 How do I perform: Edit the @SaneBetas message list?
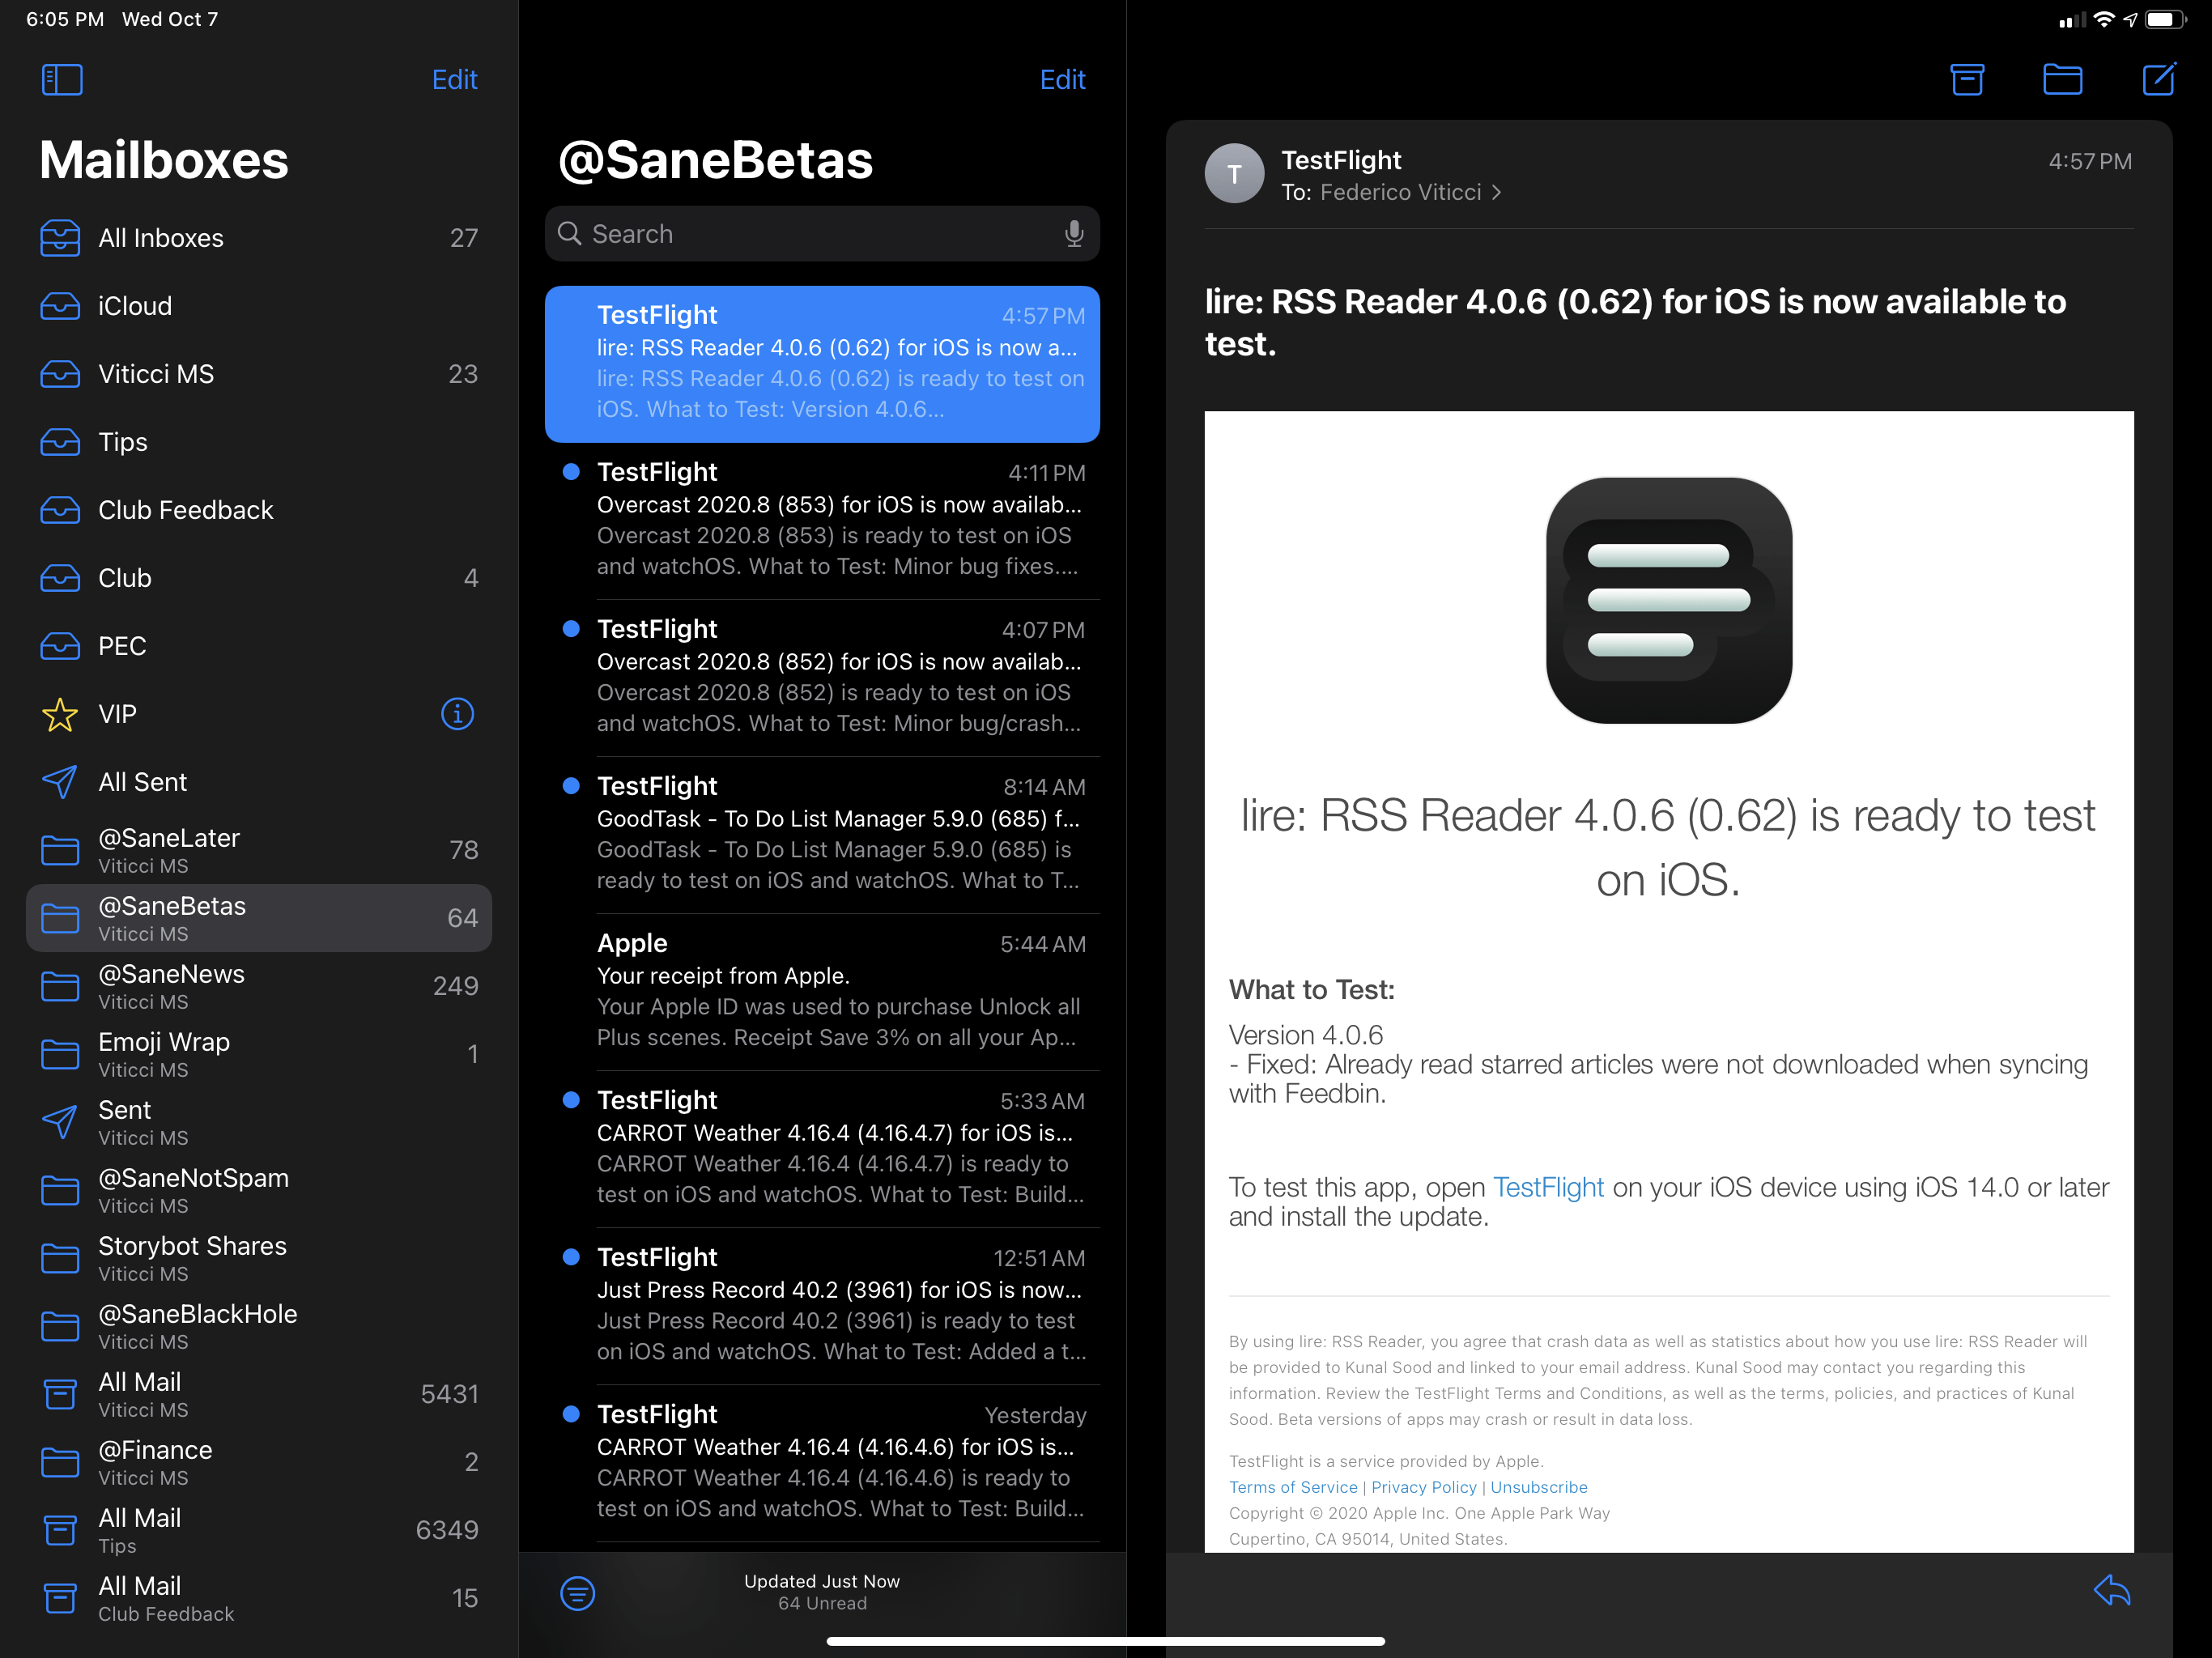pos(1062,80)
